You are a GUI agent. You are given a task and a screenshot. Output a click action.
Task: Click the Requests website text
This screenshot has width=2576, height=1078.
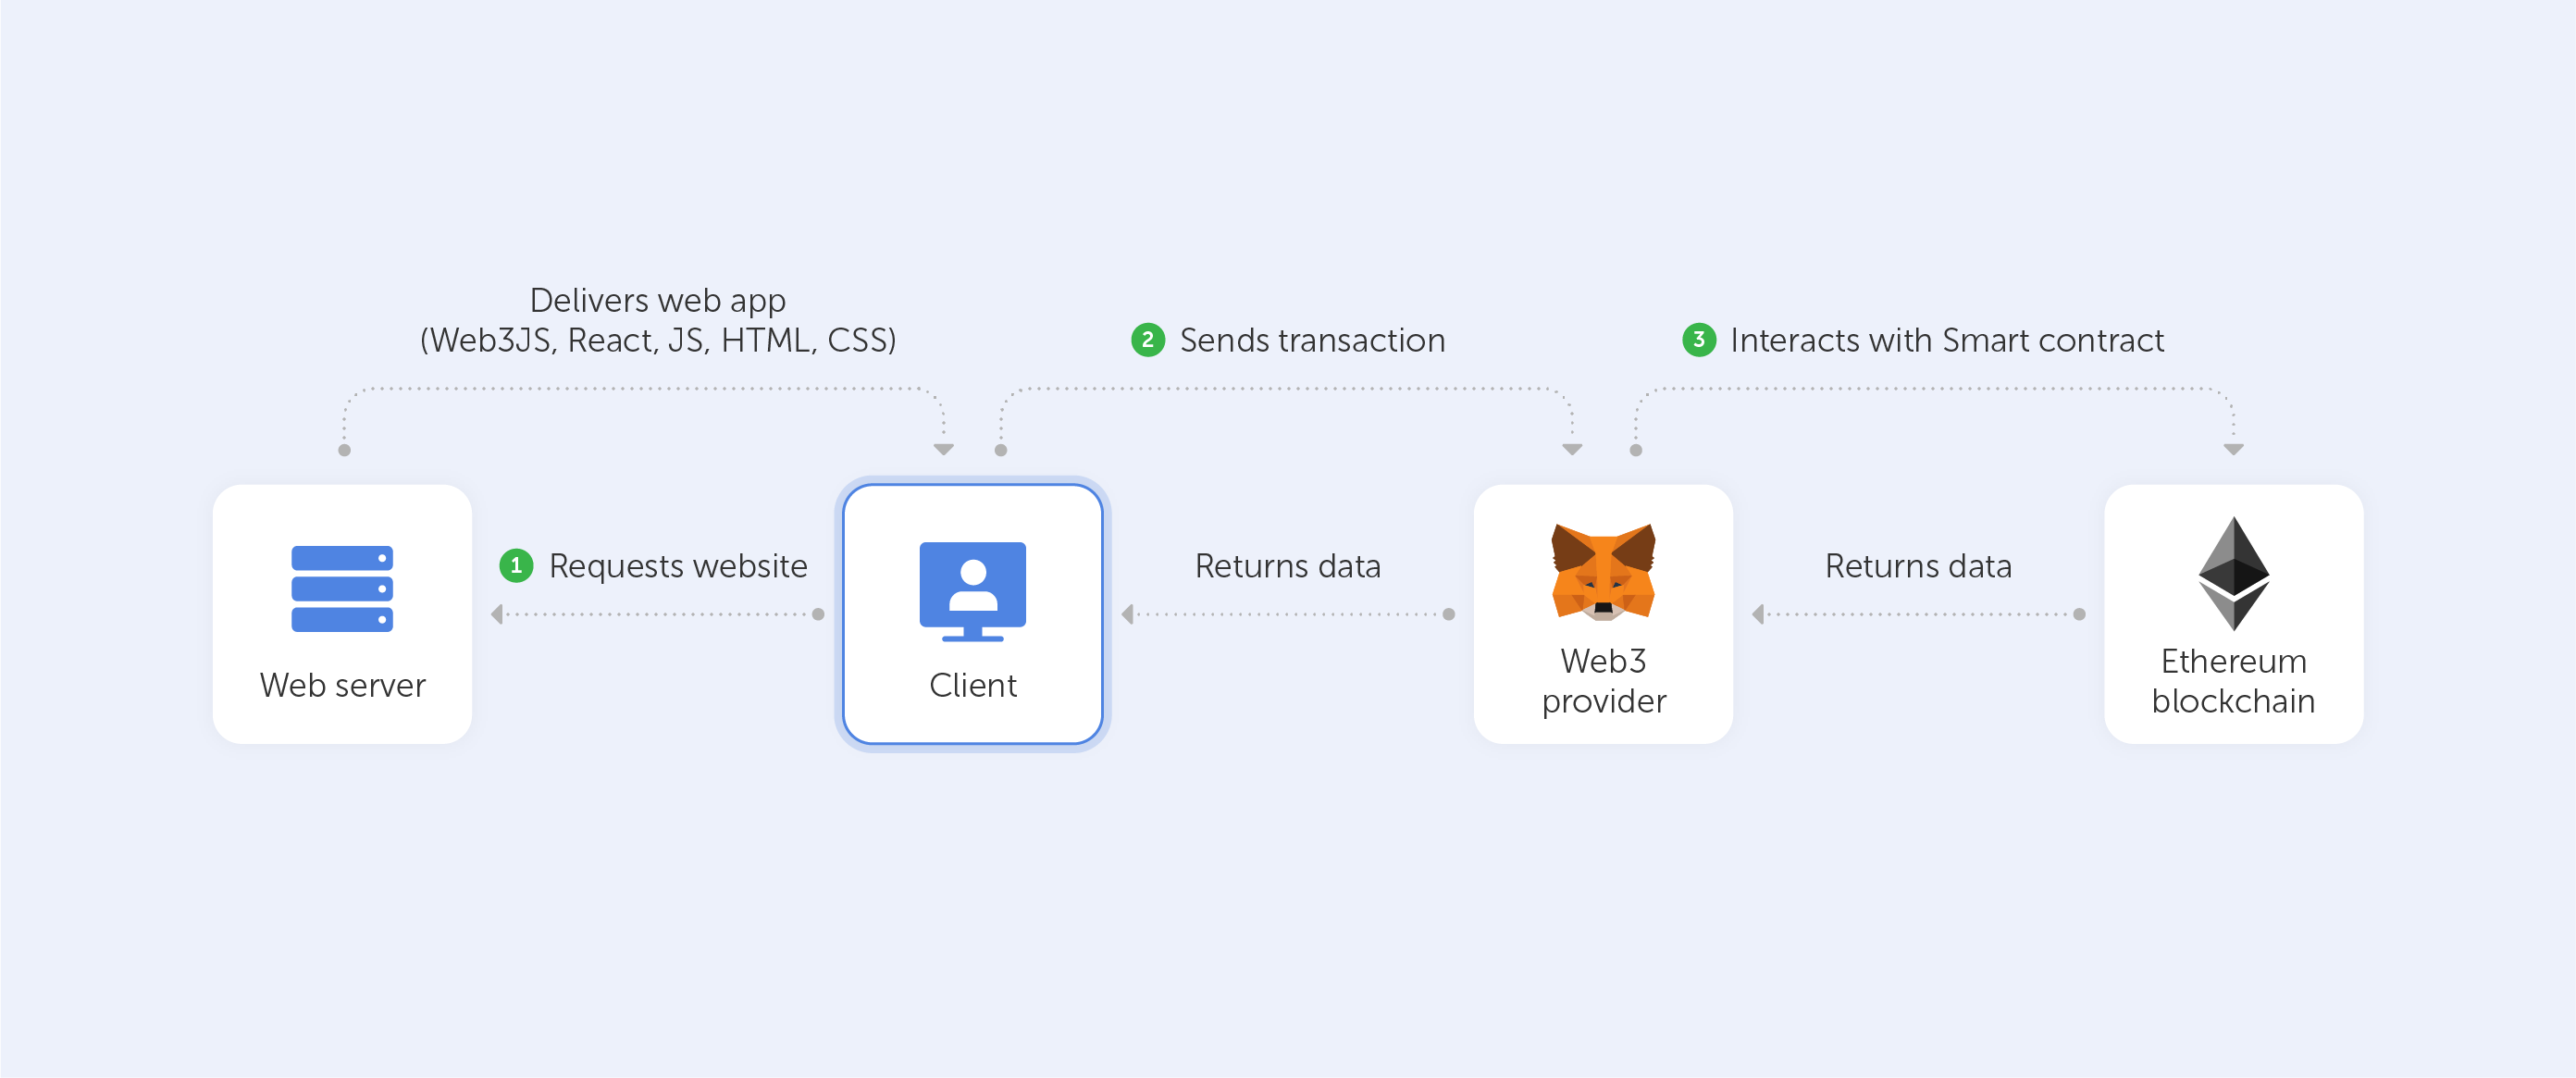pos(678,566)
